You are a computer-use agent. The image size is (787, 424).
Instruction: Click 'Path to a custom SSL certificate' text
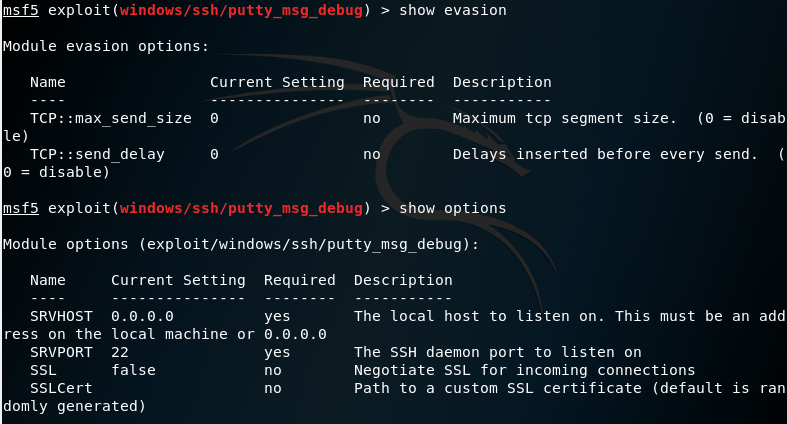click(x=498, y=388)
